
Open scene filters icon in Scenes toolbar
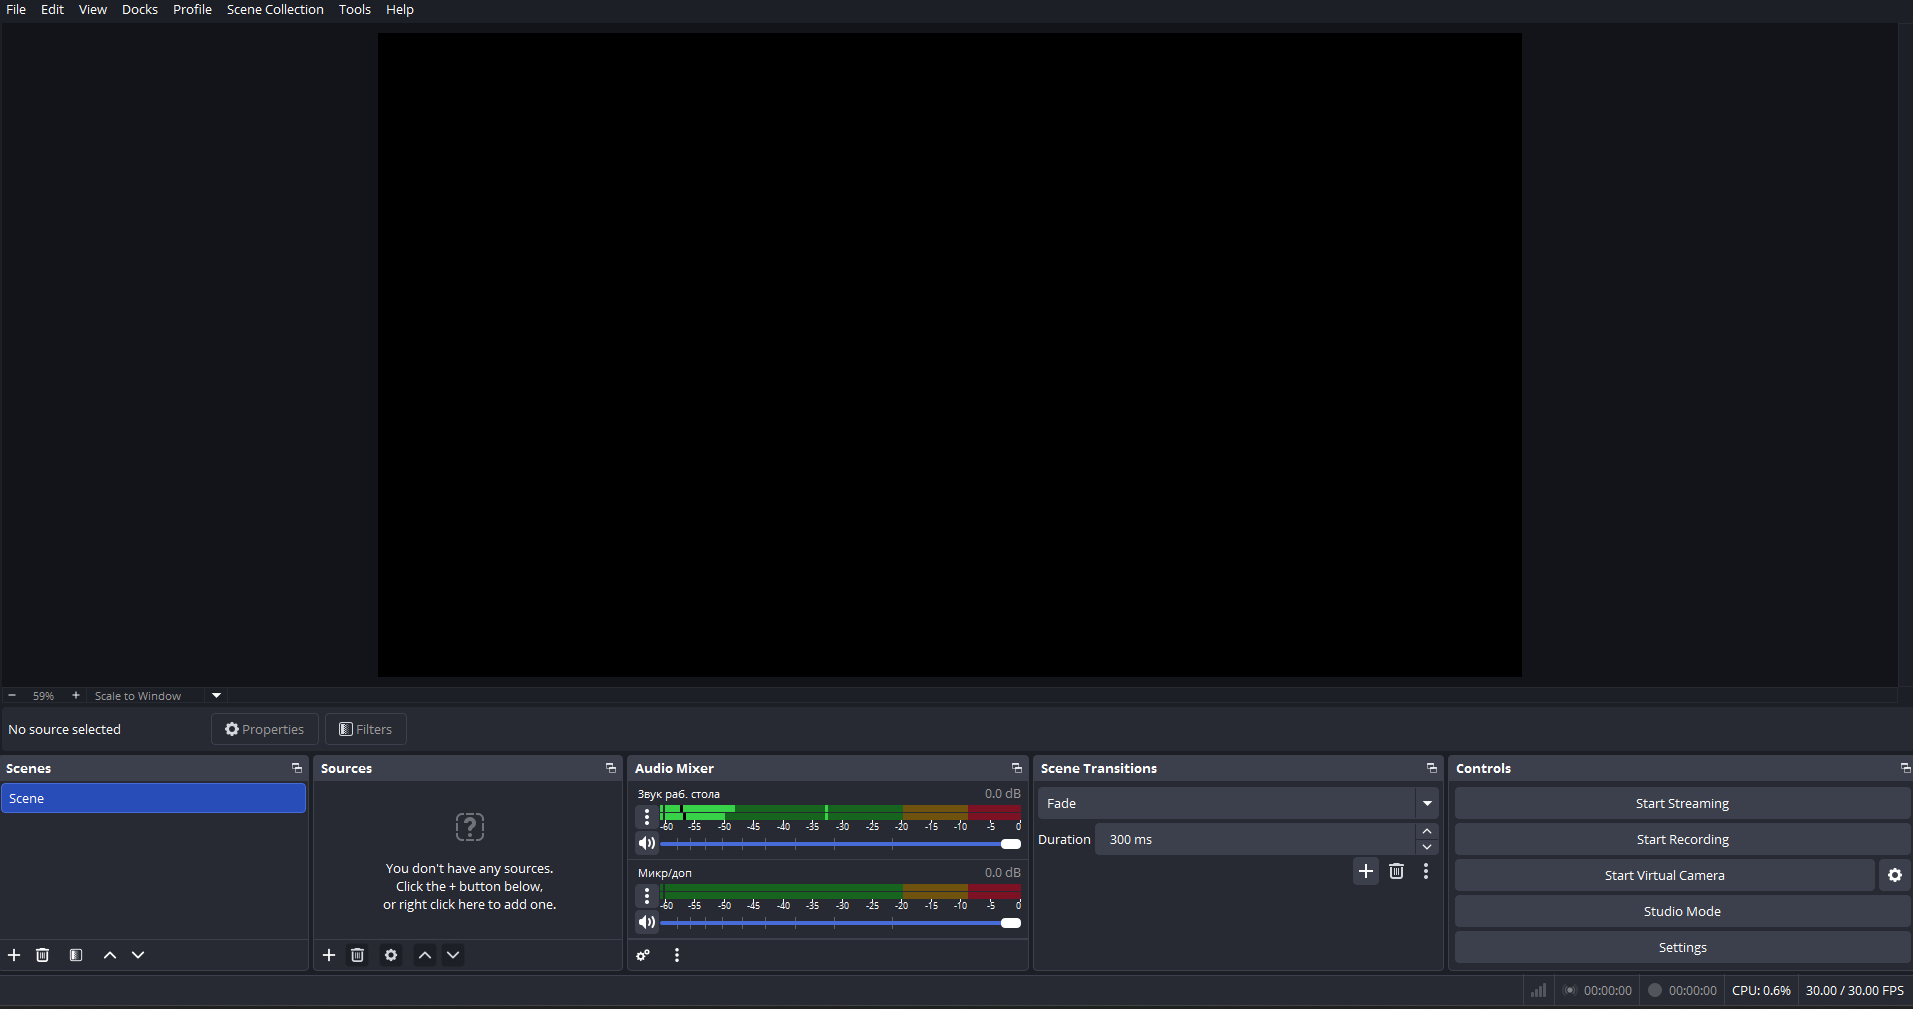coord(76,955)
